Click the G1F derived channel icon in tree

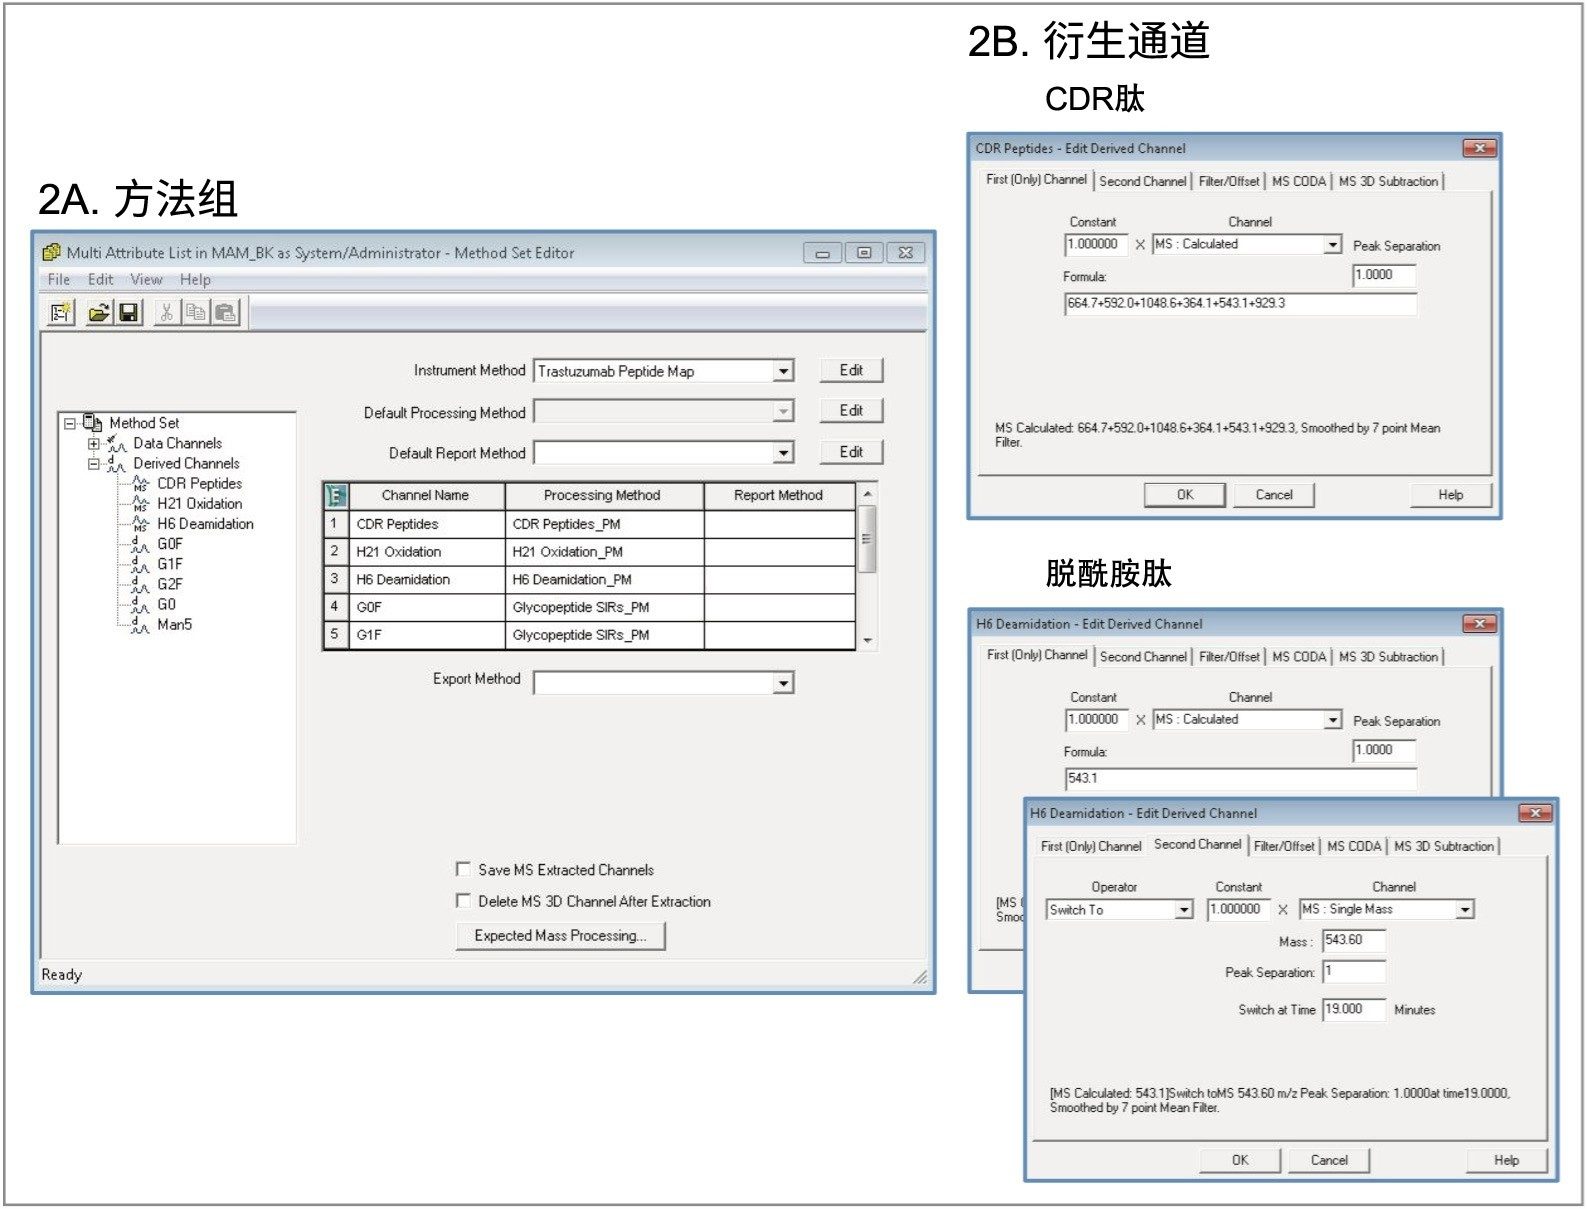[140, 564]
